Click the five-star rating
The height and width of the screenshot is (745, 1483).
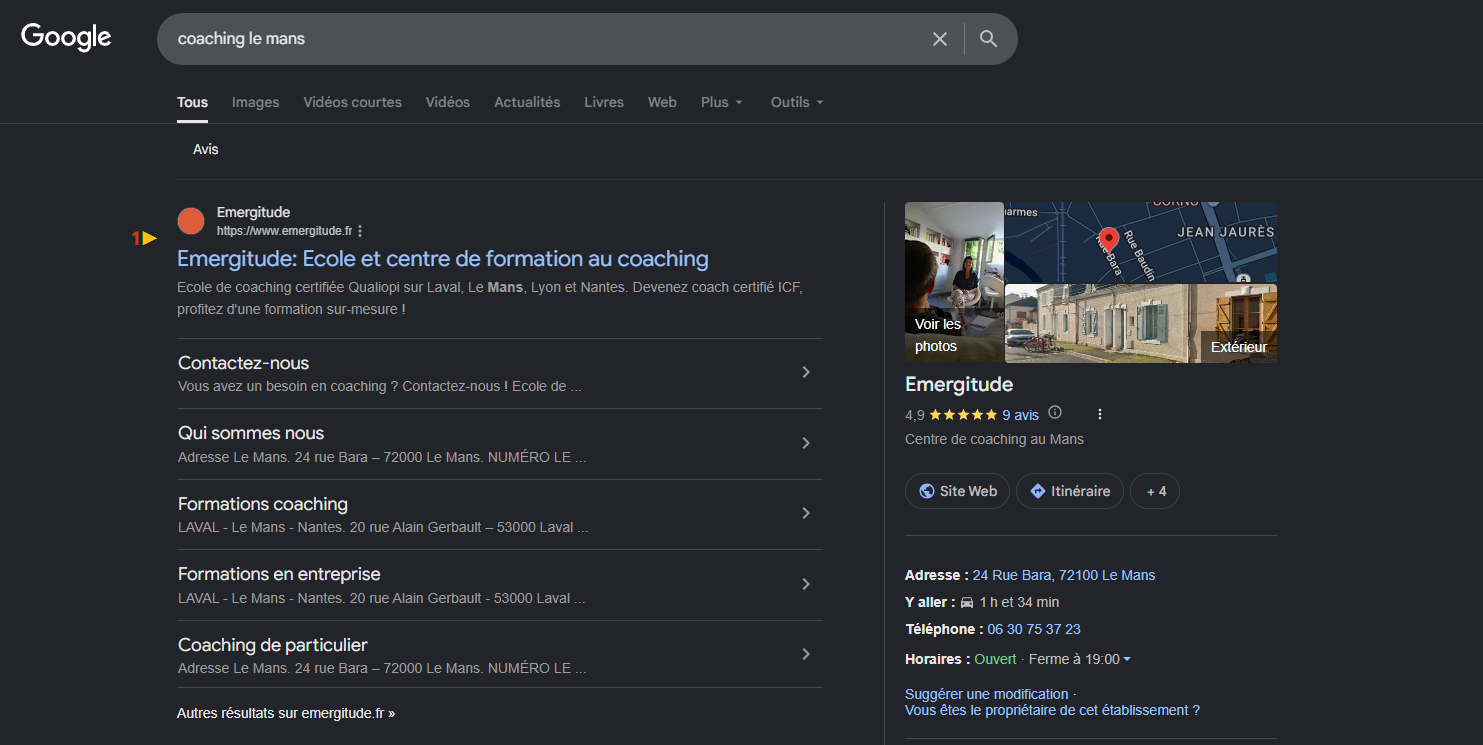click(963, 414)
